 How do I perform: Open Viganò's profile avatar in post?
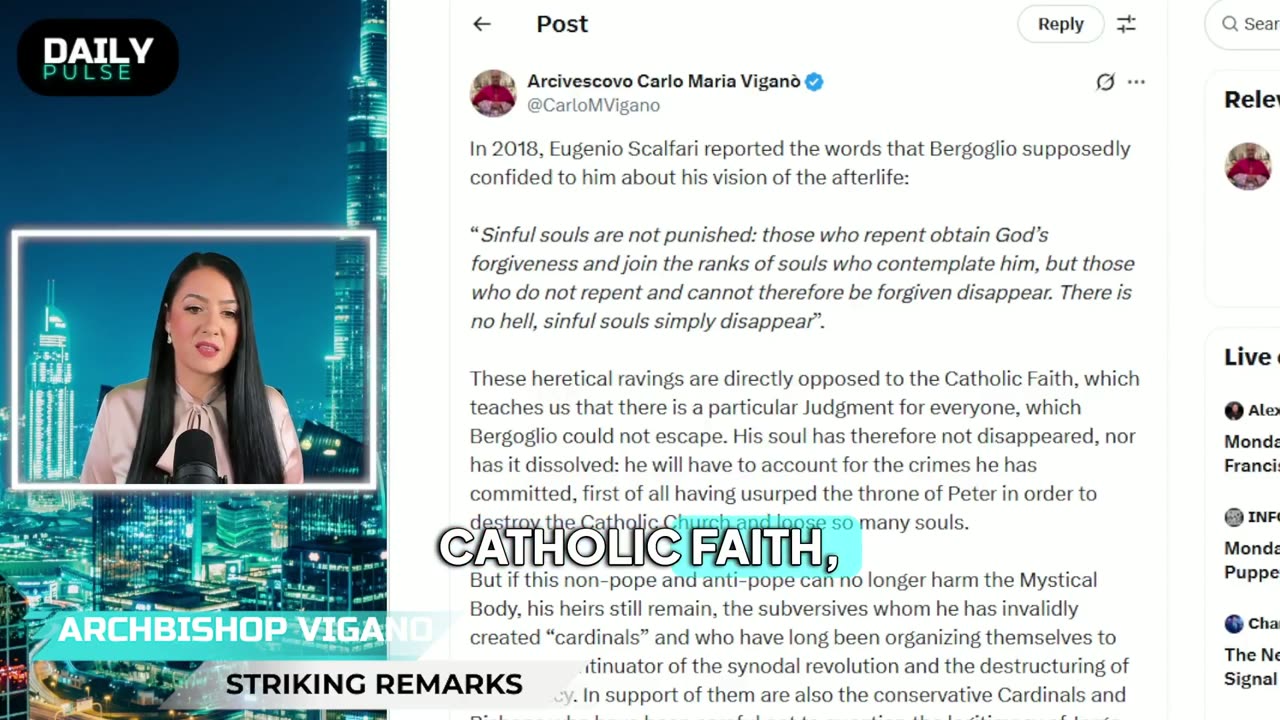click(493, 93)
